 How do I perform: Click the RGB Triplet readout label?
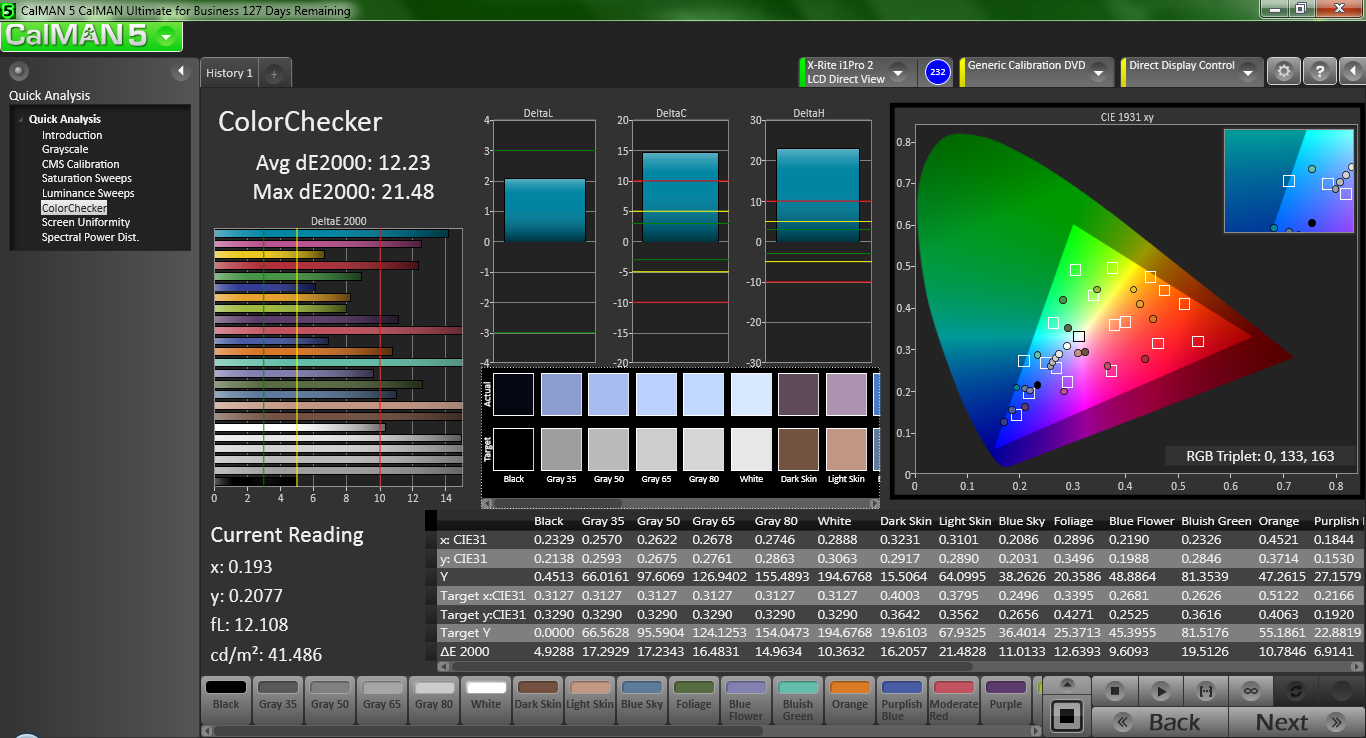click(1260, 456)
